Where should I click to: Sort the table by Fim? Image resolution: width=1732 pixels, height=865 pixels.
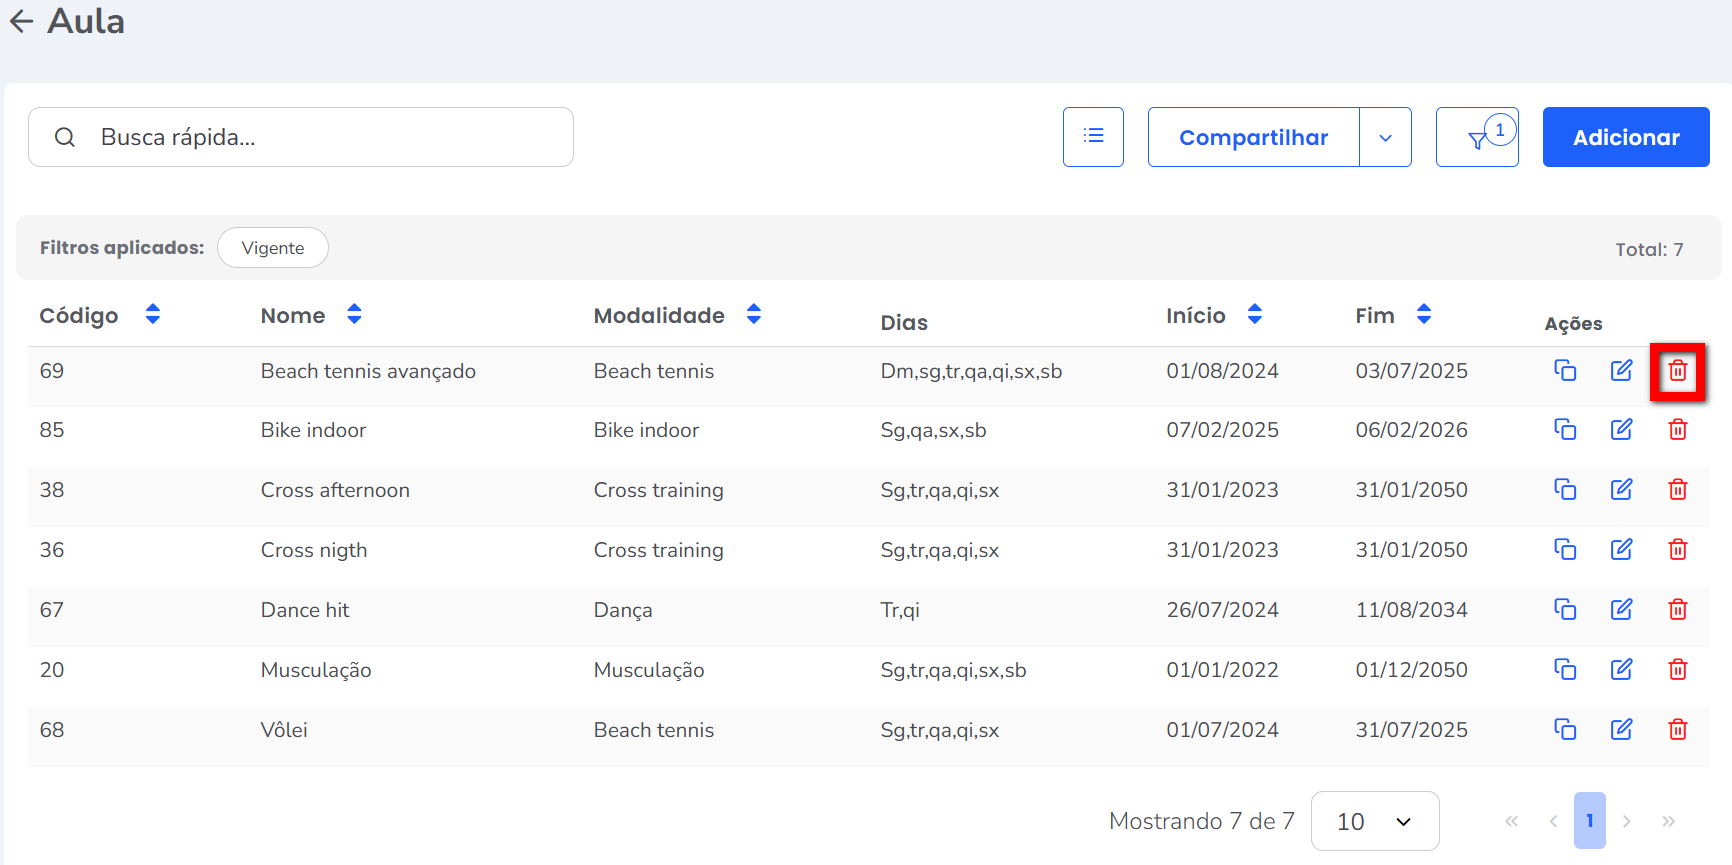(1424, 314)
